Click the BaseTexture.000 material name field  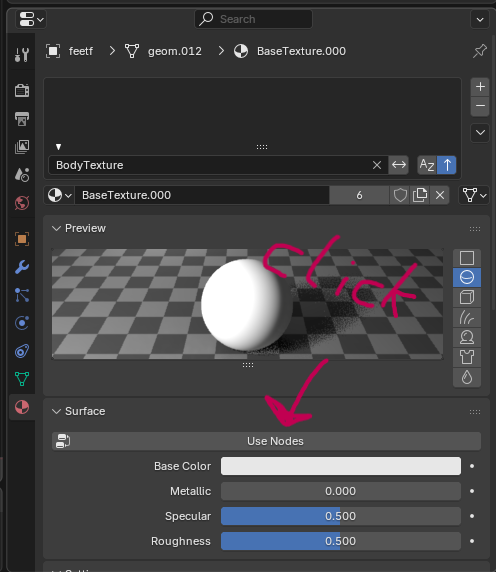pos(202,195)
